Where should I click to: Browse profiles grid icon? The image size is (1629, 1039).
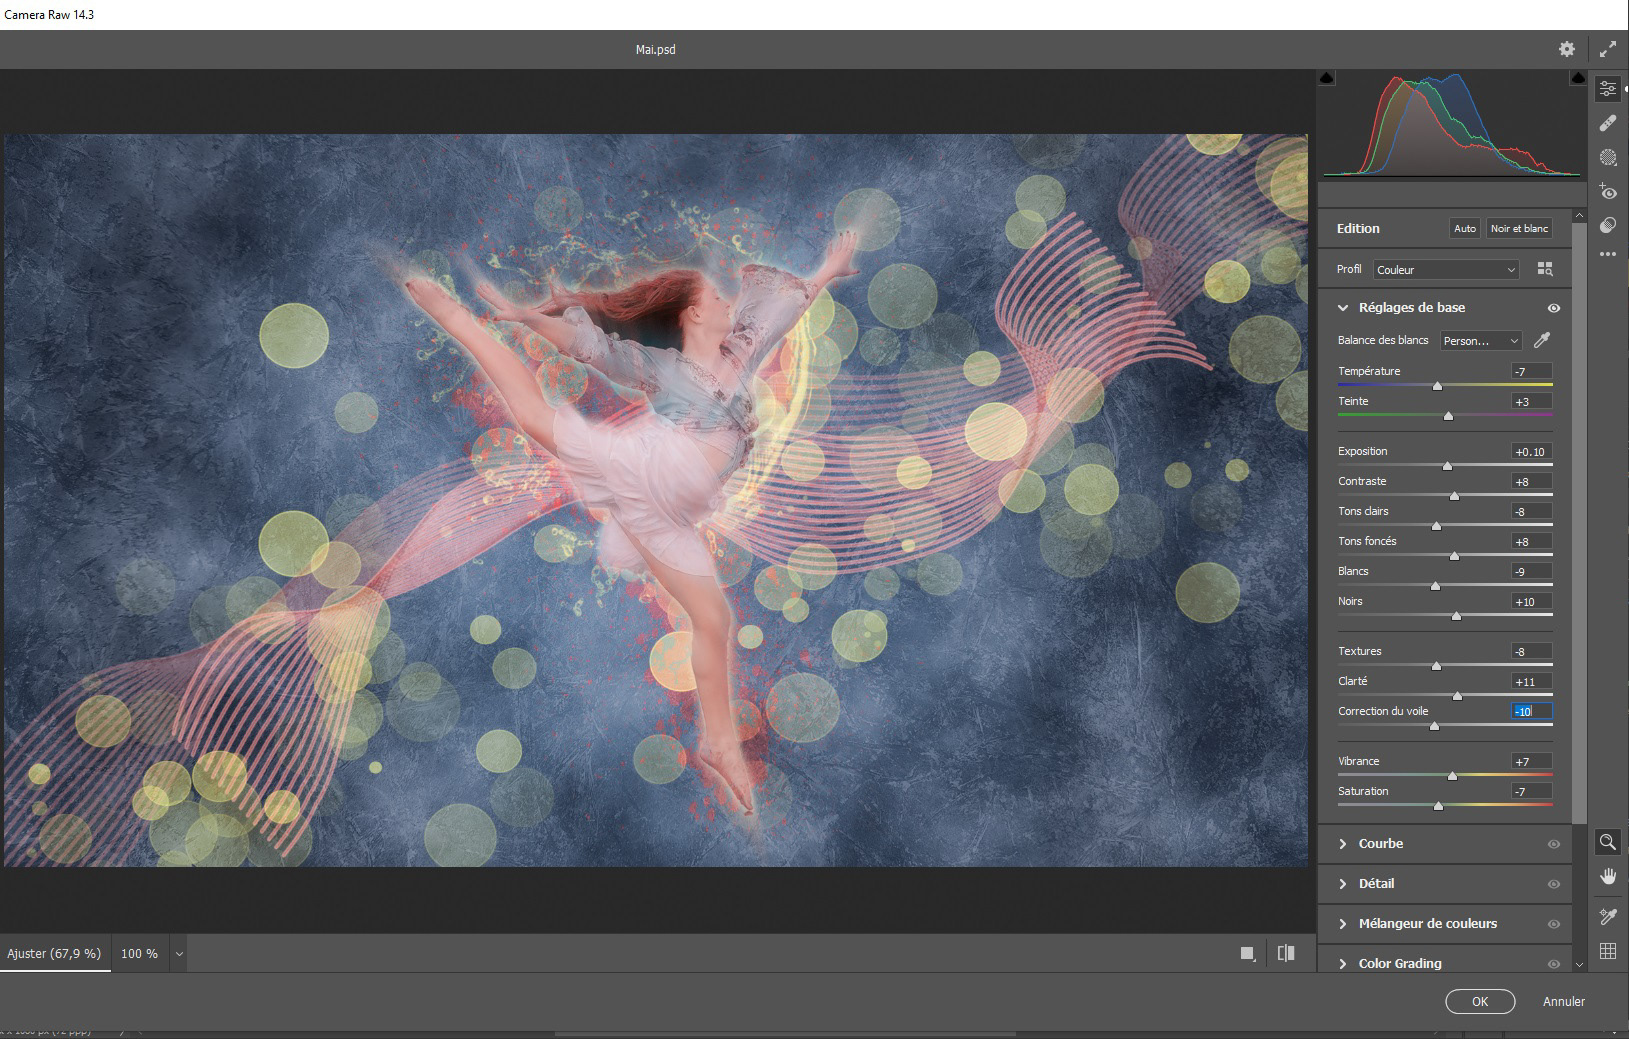pos(1545,269)
